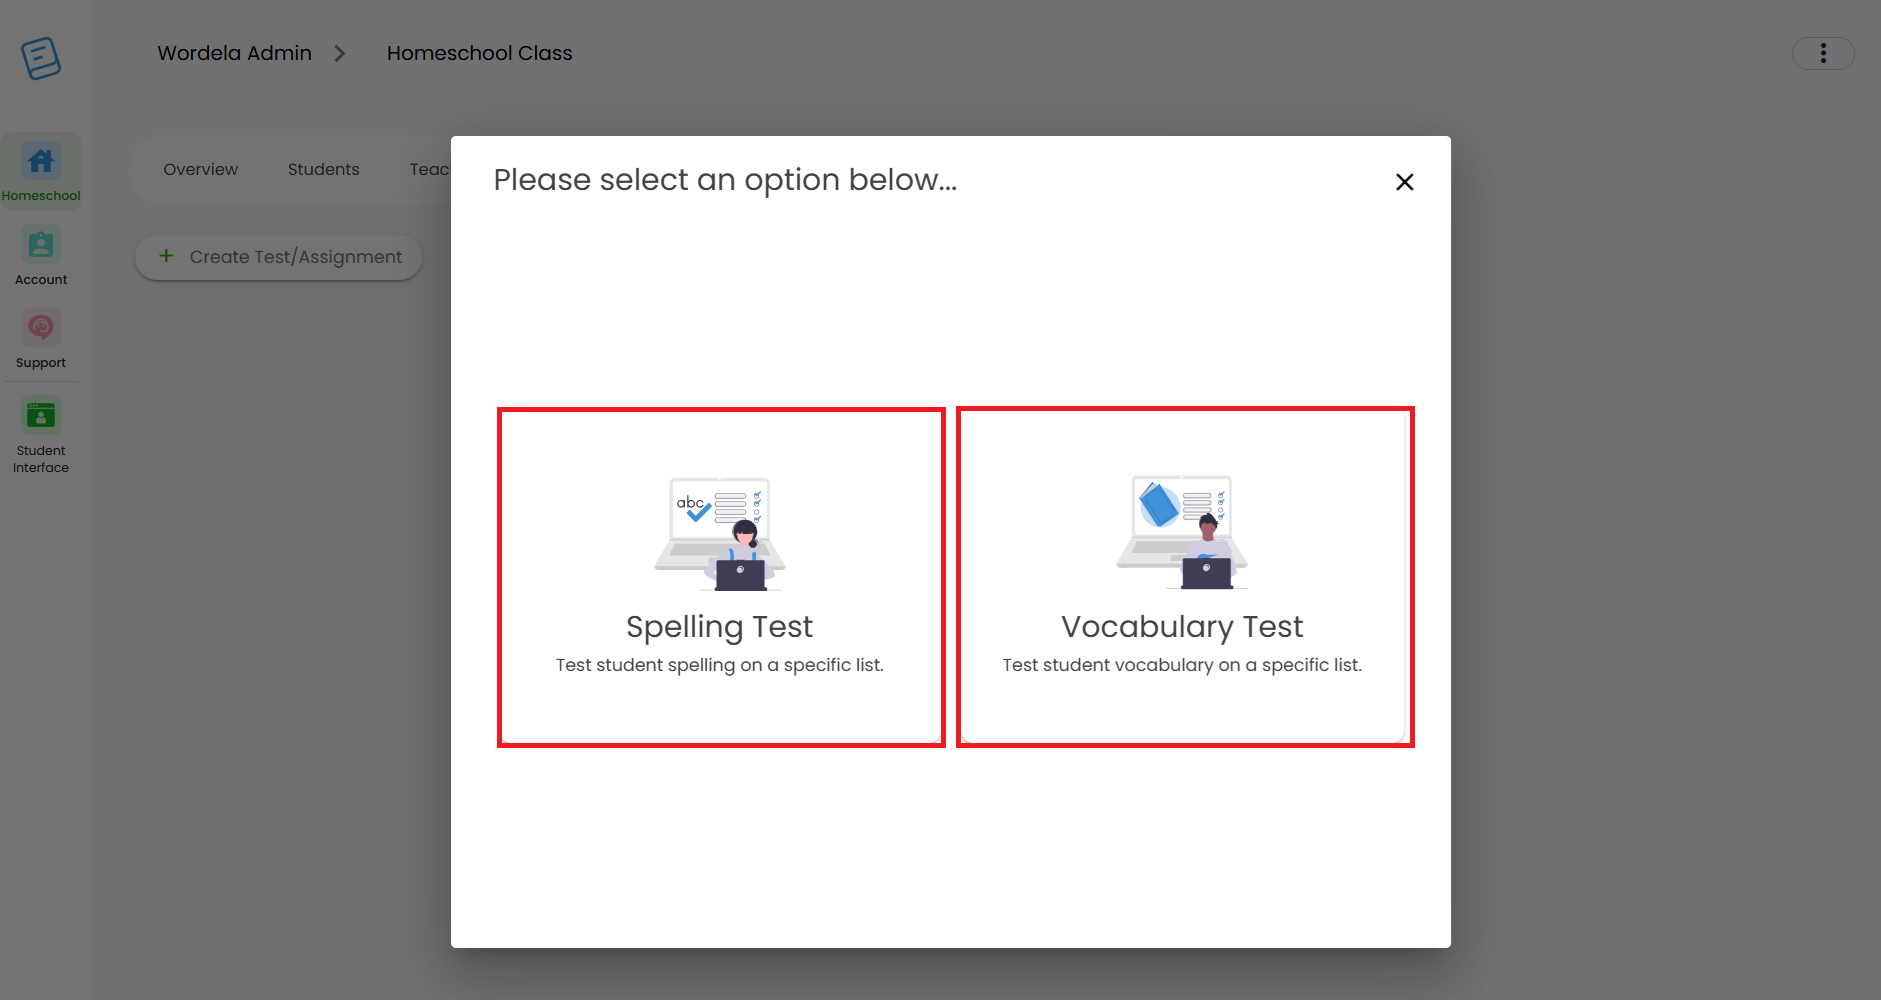1881x1000 pixels.
Task: Switch to the Students tab
Action: tap(323, 170)
